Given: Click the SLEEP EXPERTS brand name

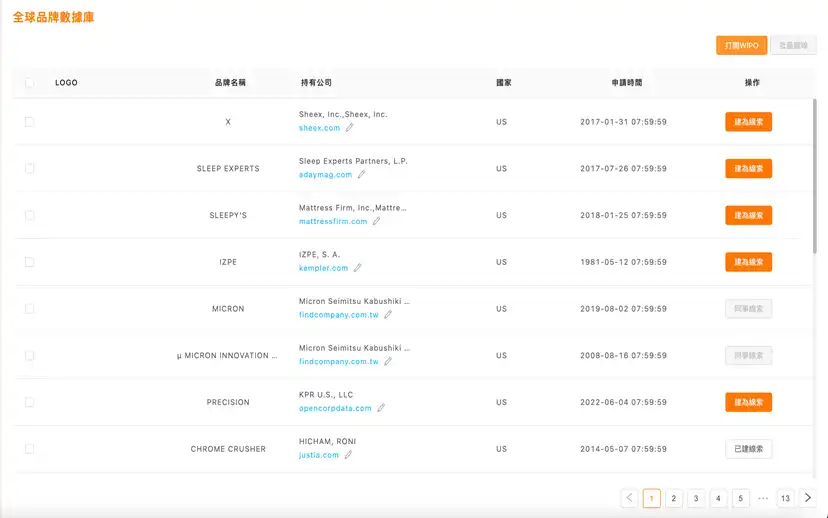Looking at the screenshot, I should tap(228, 168).
